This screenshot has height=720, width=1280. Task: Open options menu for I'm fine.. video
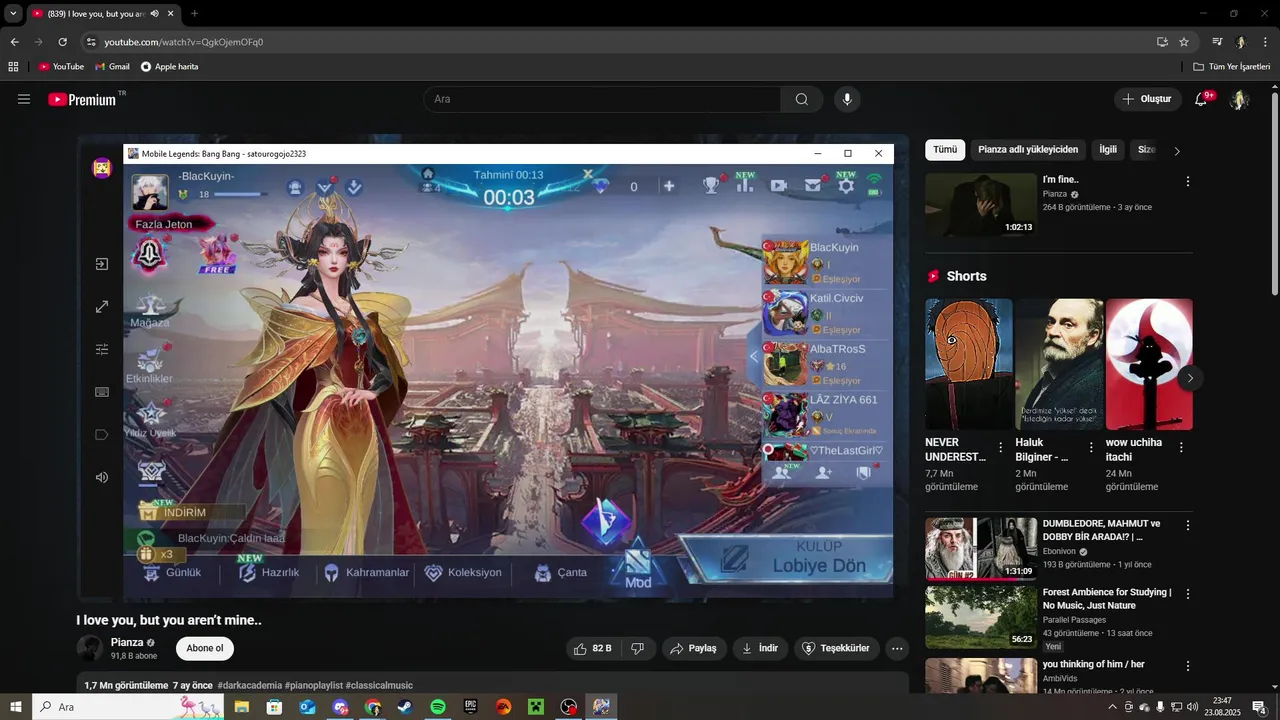1188,182
